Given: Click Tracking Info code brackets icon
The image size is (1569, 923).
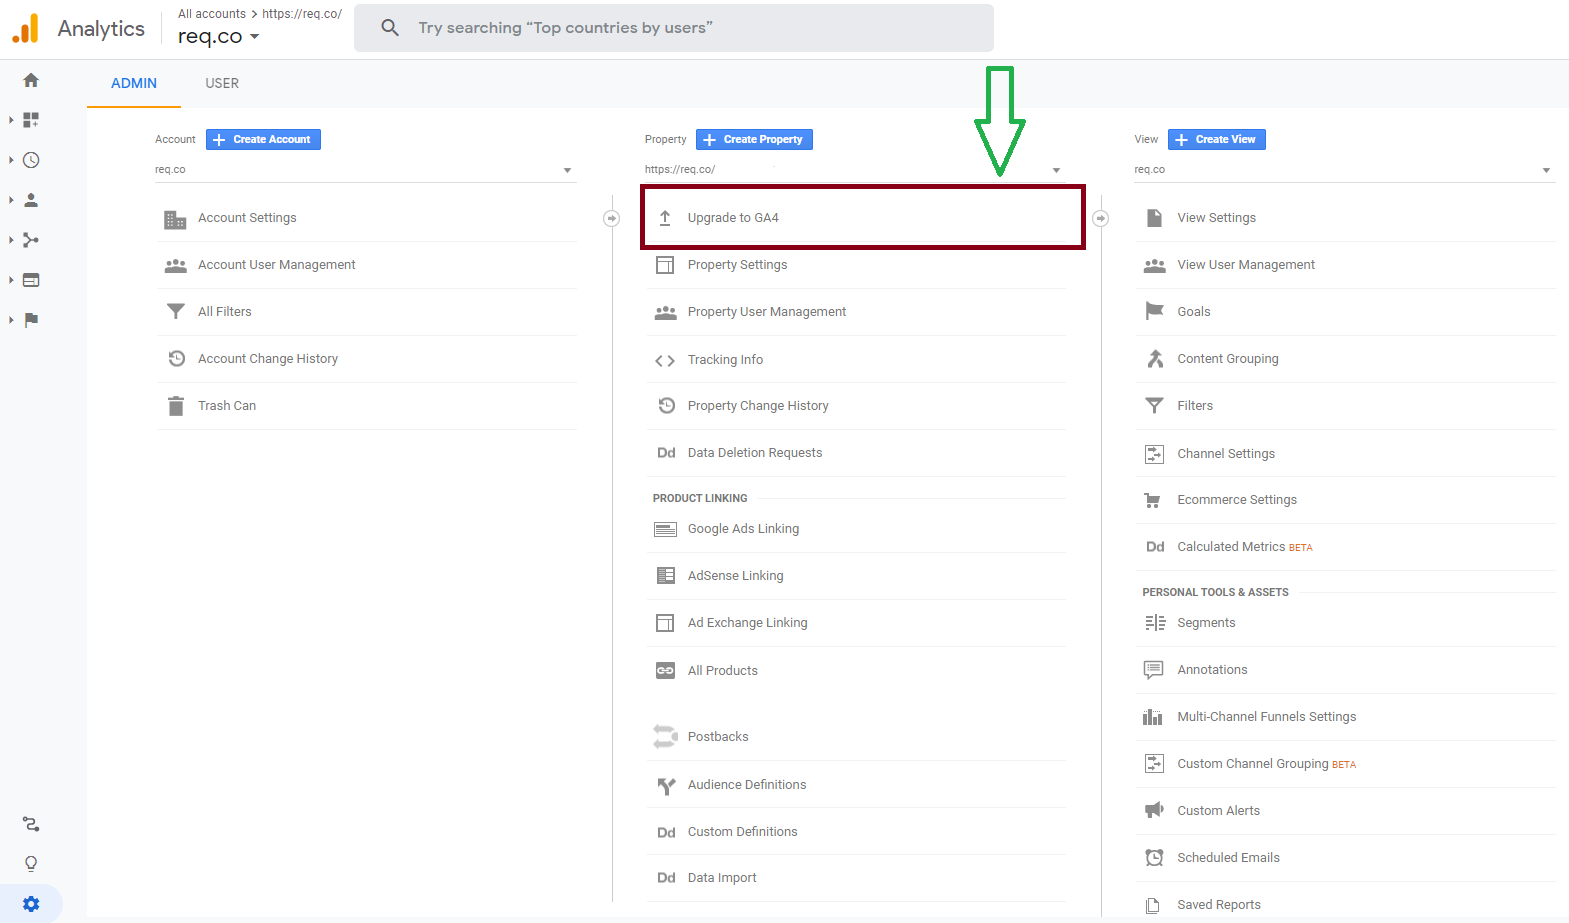Looking at the screenshot, I should (665, 360).
